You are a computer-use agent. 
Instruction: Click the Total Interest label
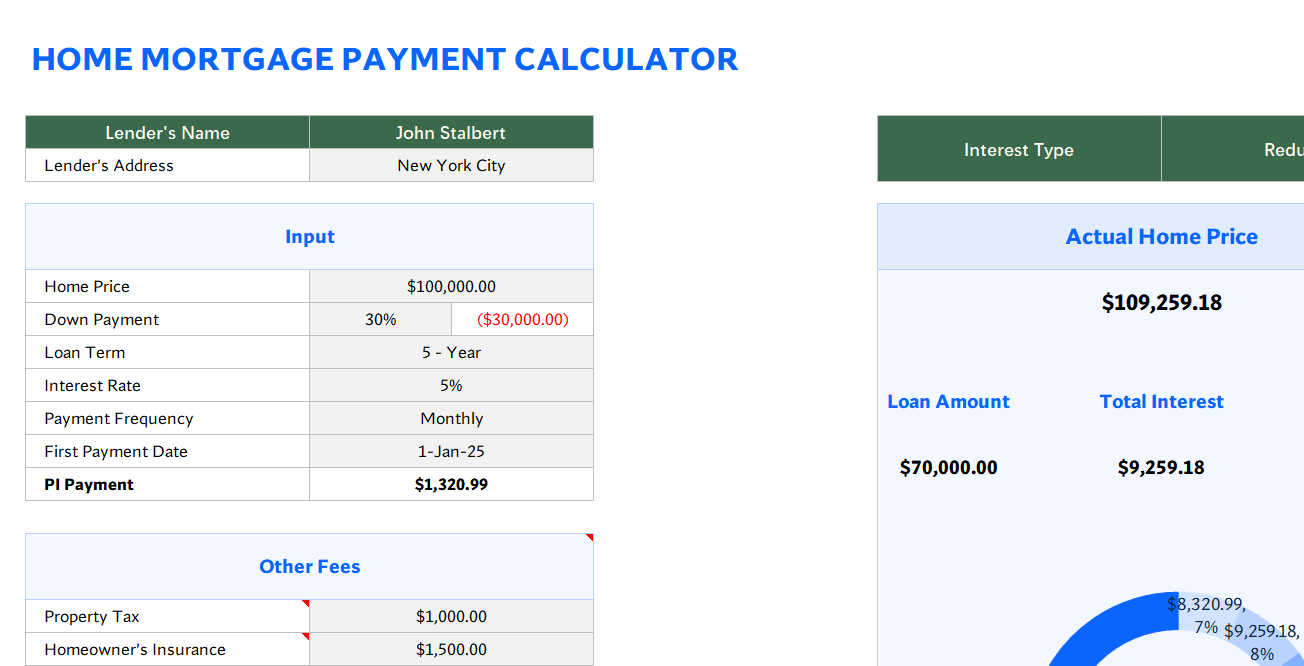pyautogui.click(x=1162, y=402)
